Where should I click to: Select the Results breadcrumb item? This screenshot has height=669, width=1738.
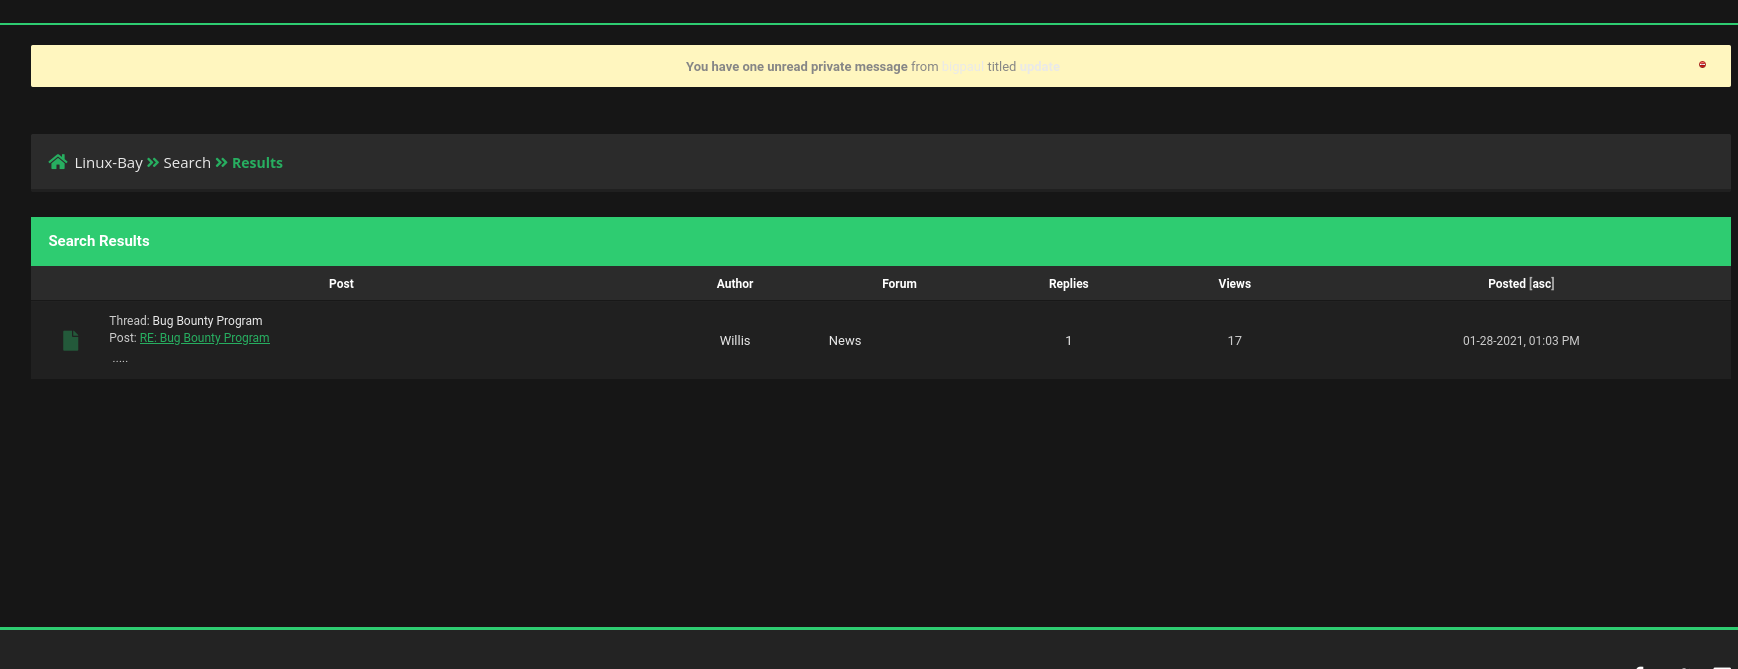pos(257,163)
